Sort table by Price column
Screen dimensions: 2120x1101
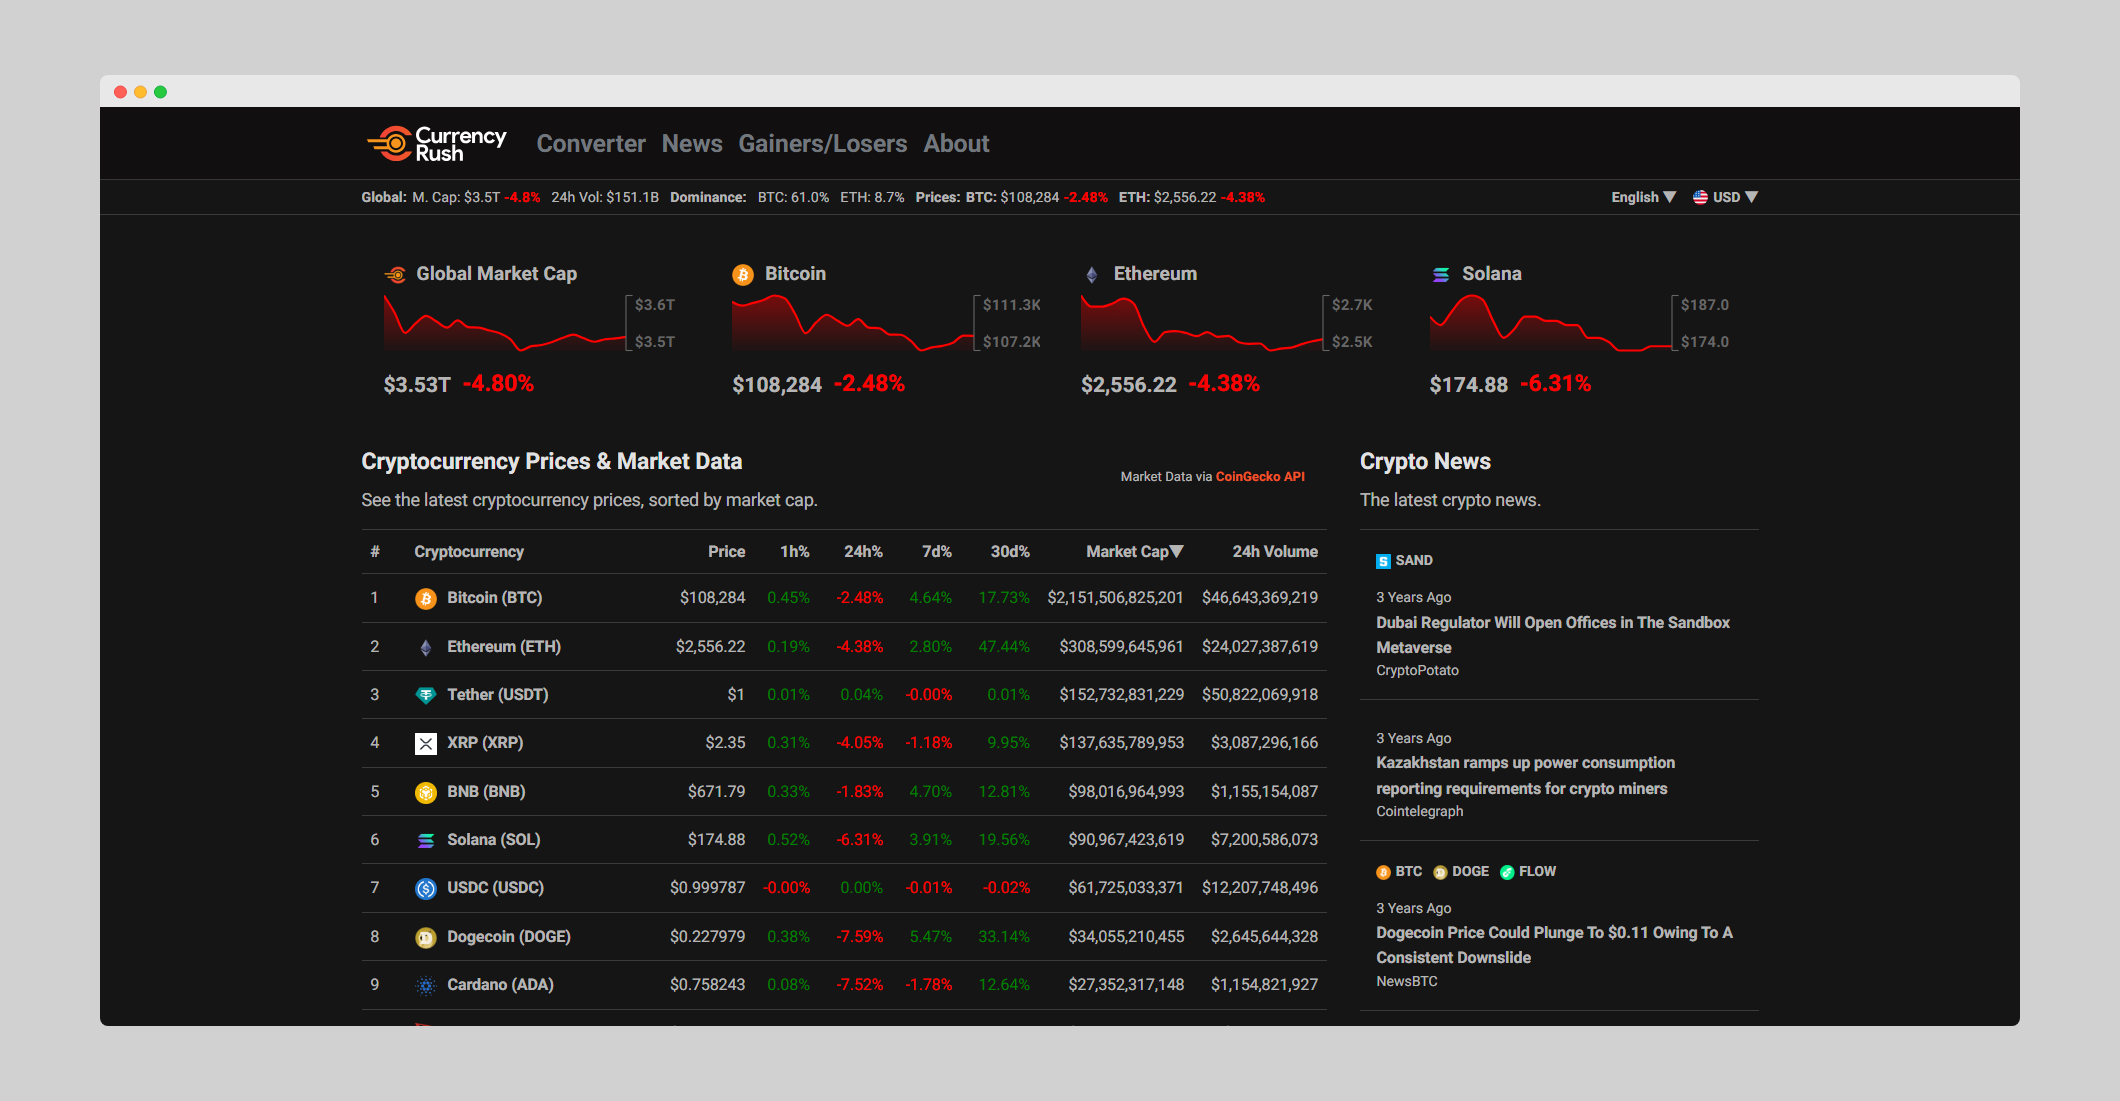coord(726,552)
